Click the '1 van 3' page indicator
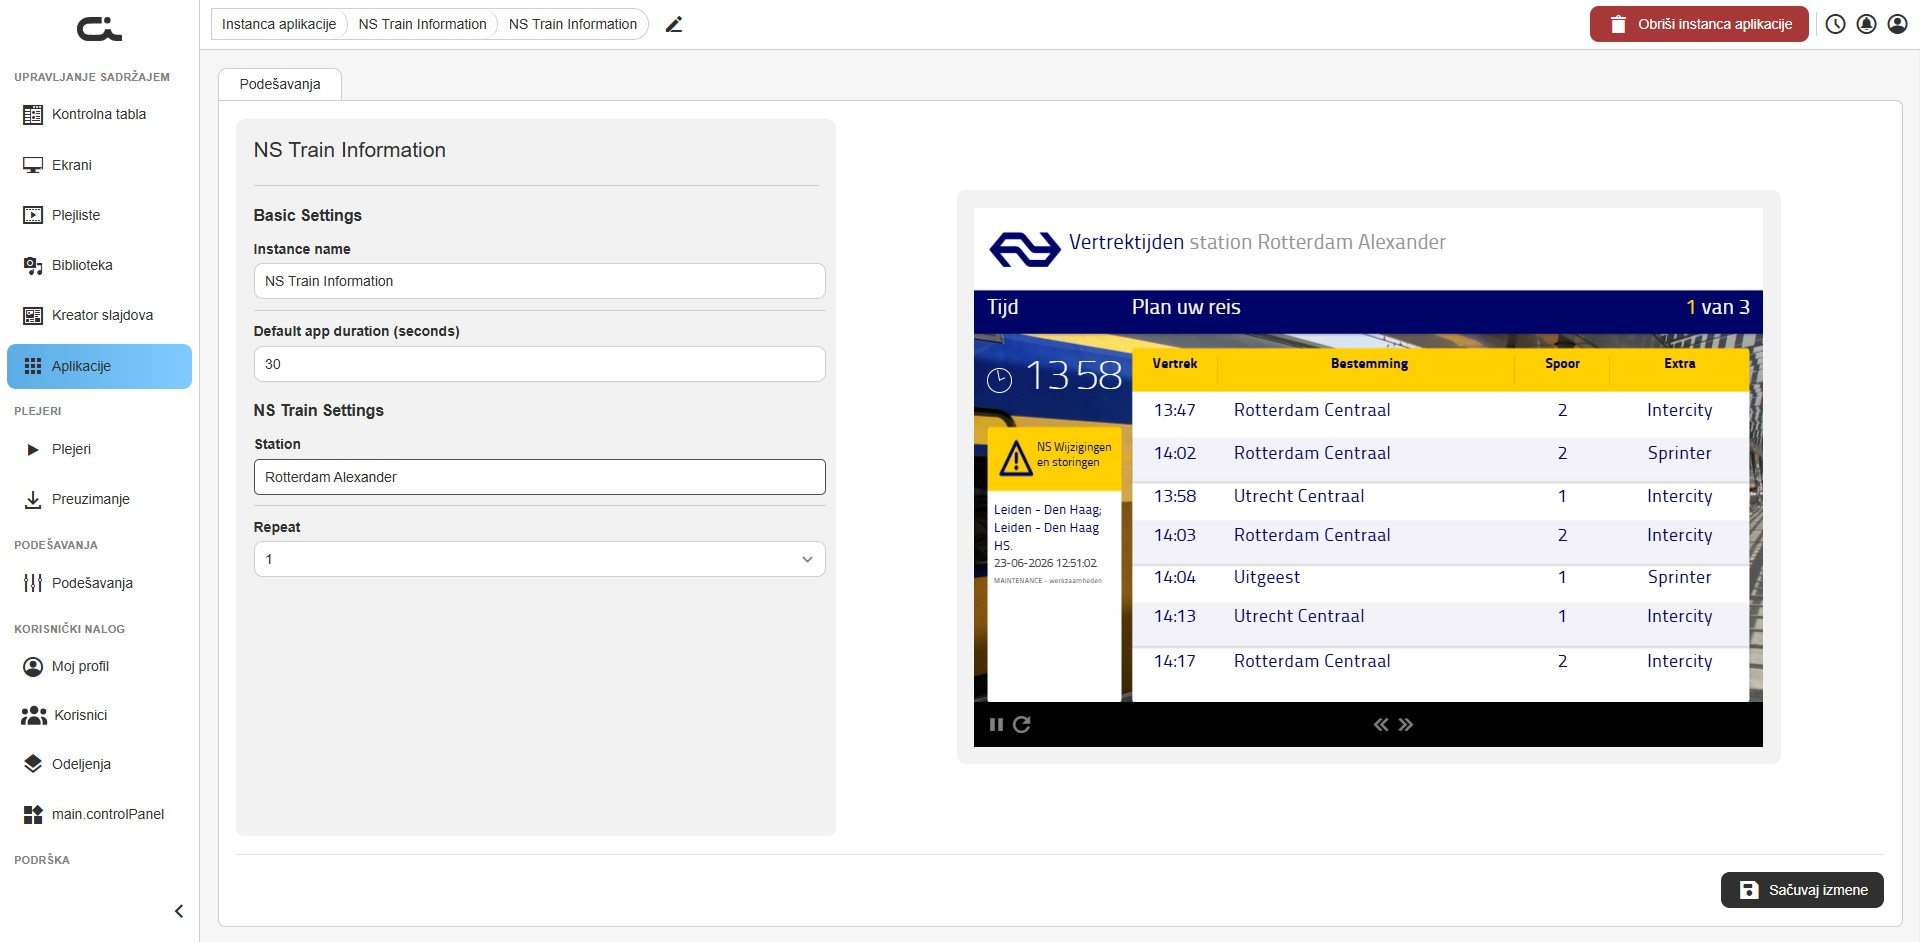Screen dimensions: 1920x942 1718,307
